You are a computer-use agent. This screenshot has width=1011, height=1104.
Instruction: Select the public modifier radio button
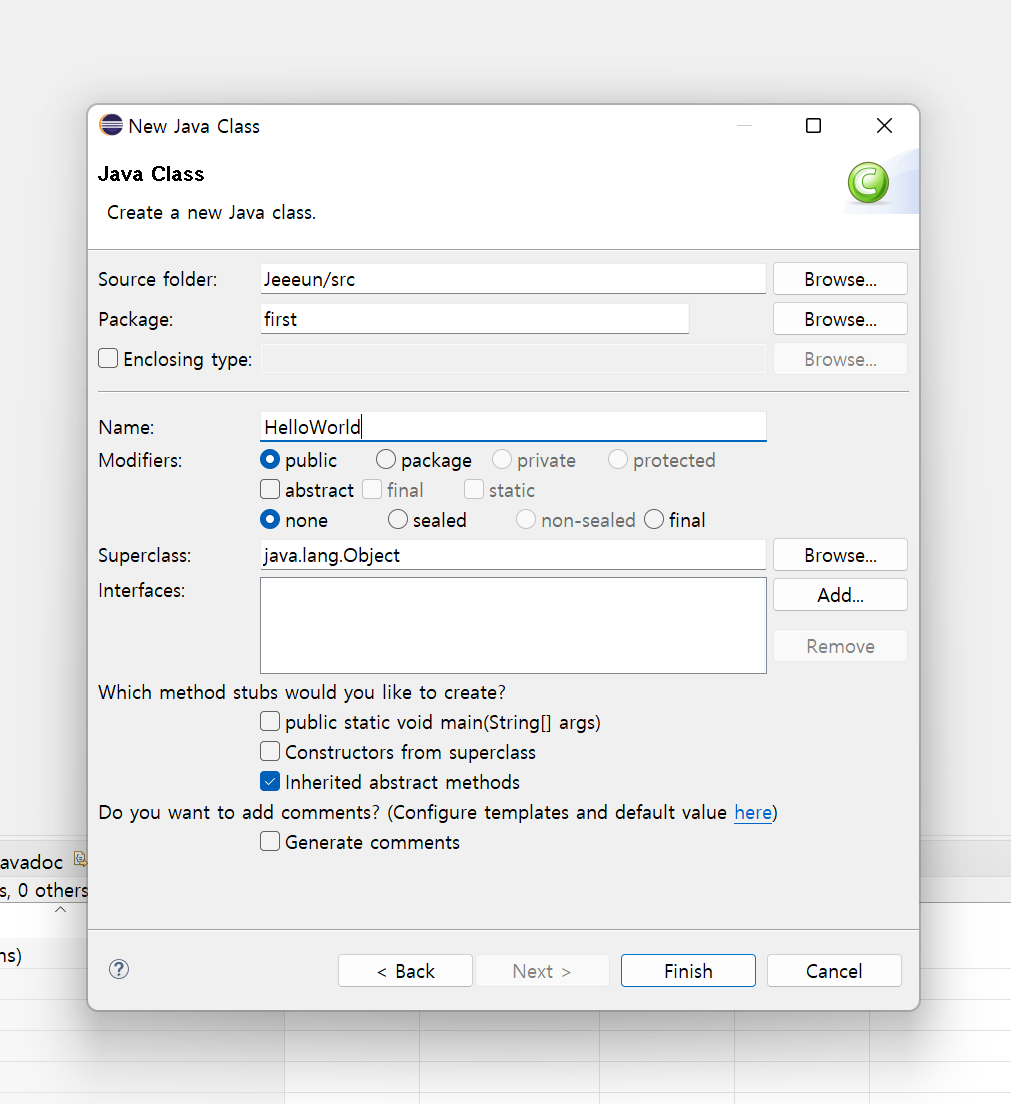[270, 459]
